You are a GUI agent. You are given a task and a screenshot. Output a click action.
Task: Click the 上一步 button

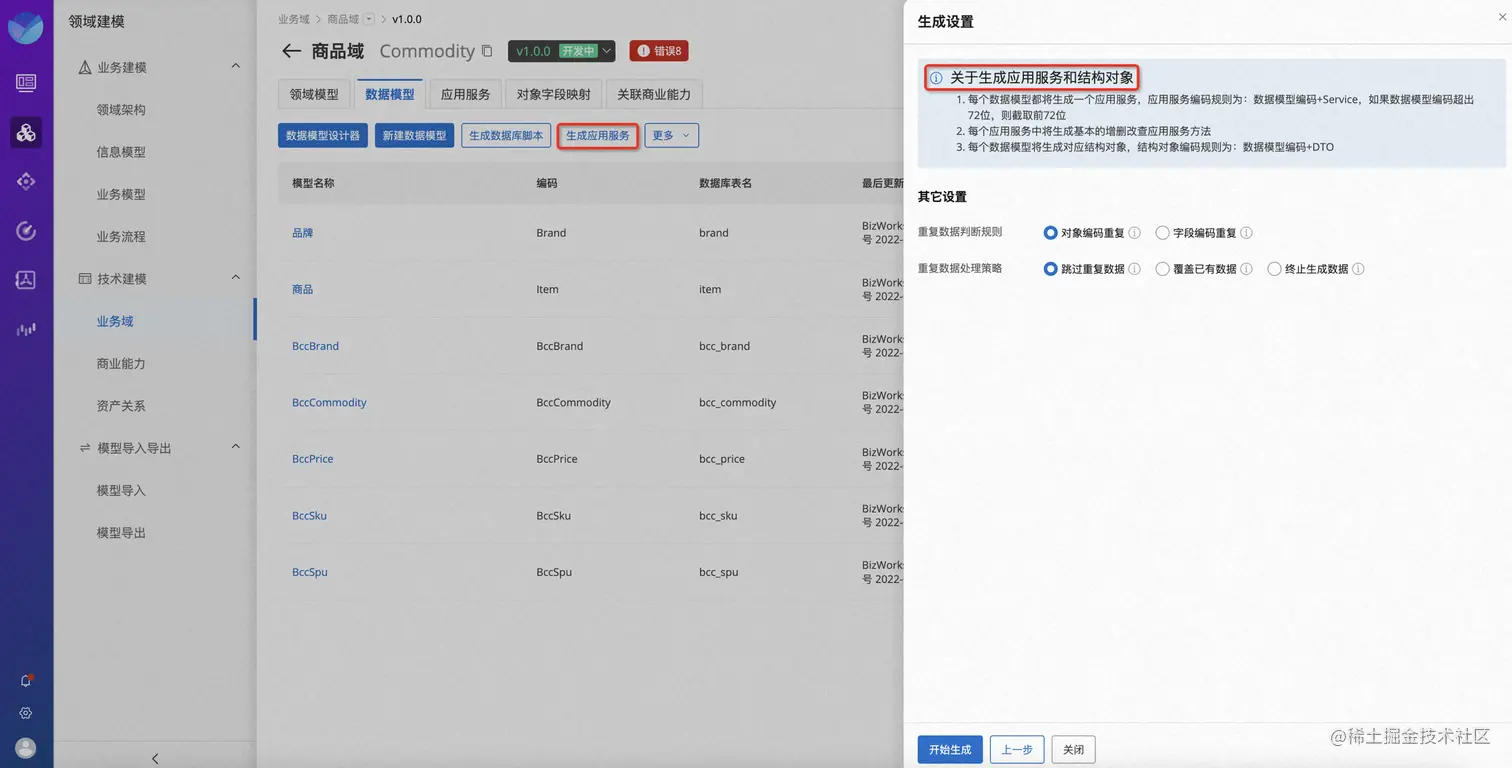pyautogui.click(x=1017, y=749)
